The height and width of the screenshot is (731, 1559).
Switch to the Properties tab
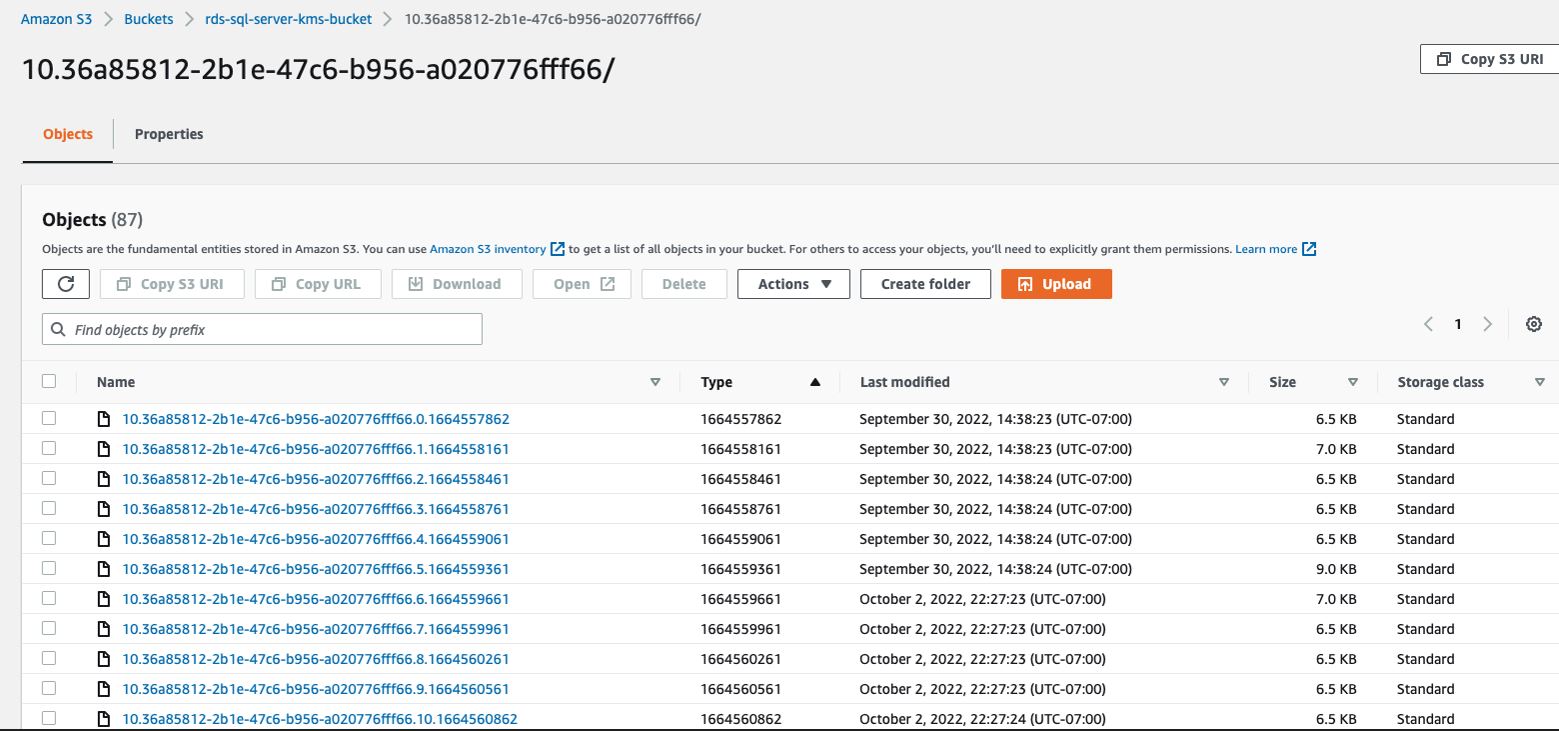pos(169,133)
